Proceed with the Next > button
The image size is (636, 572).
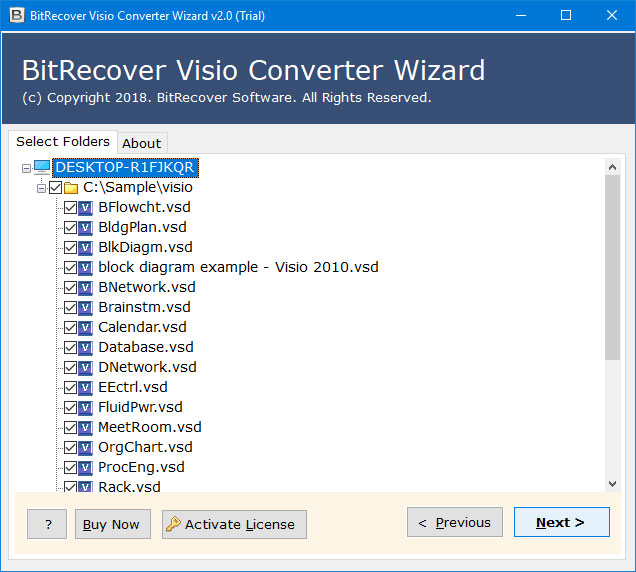562,522
